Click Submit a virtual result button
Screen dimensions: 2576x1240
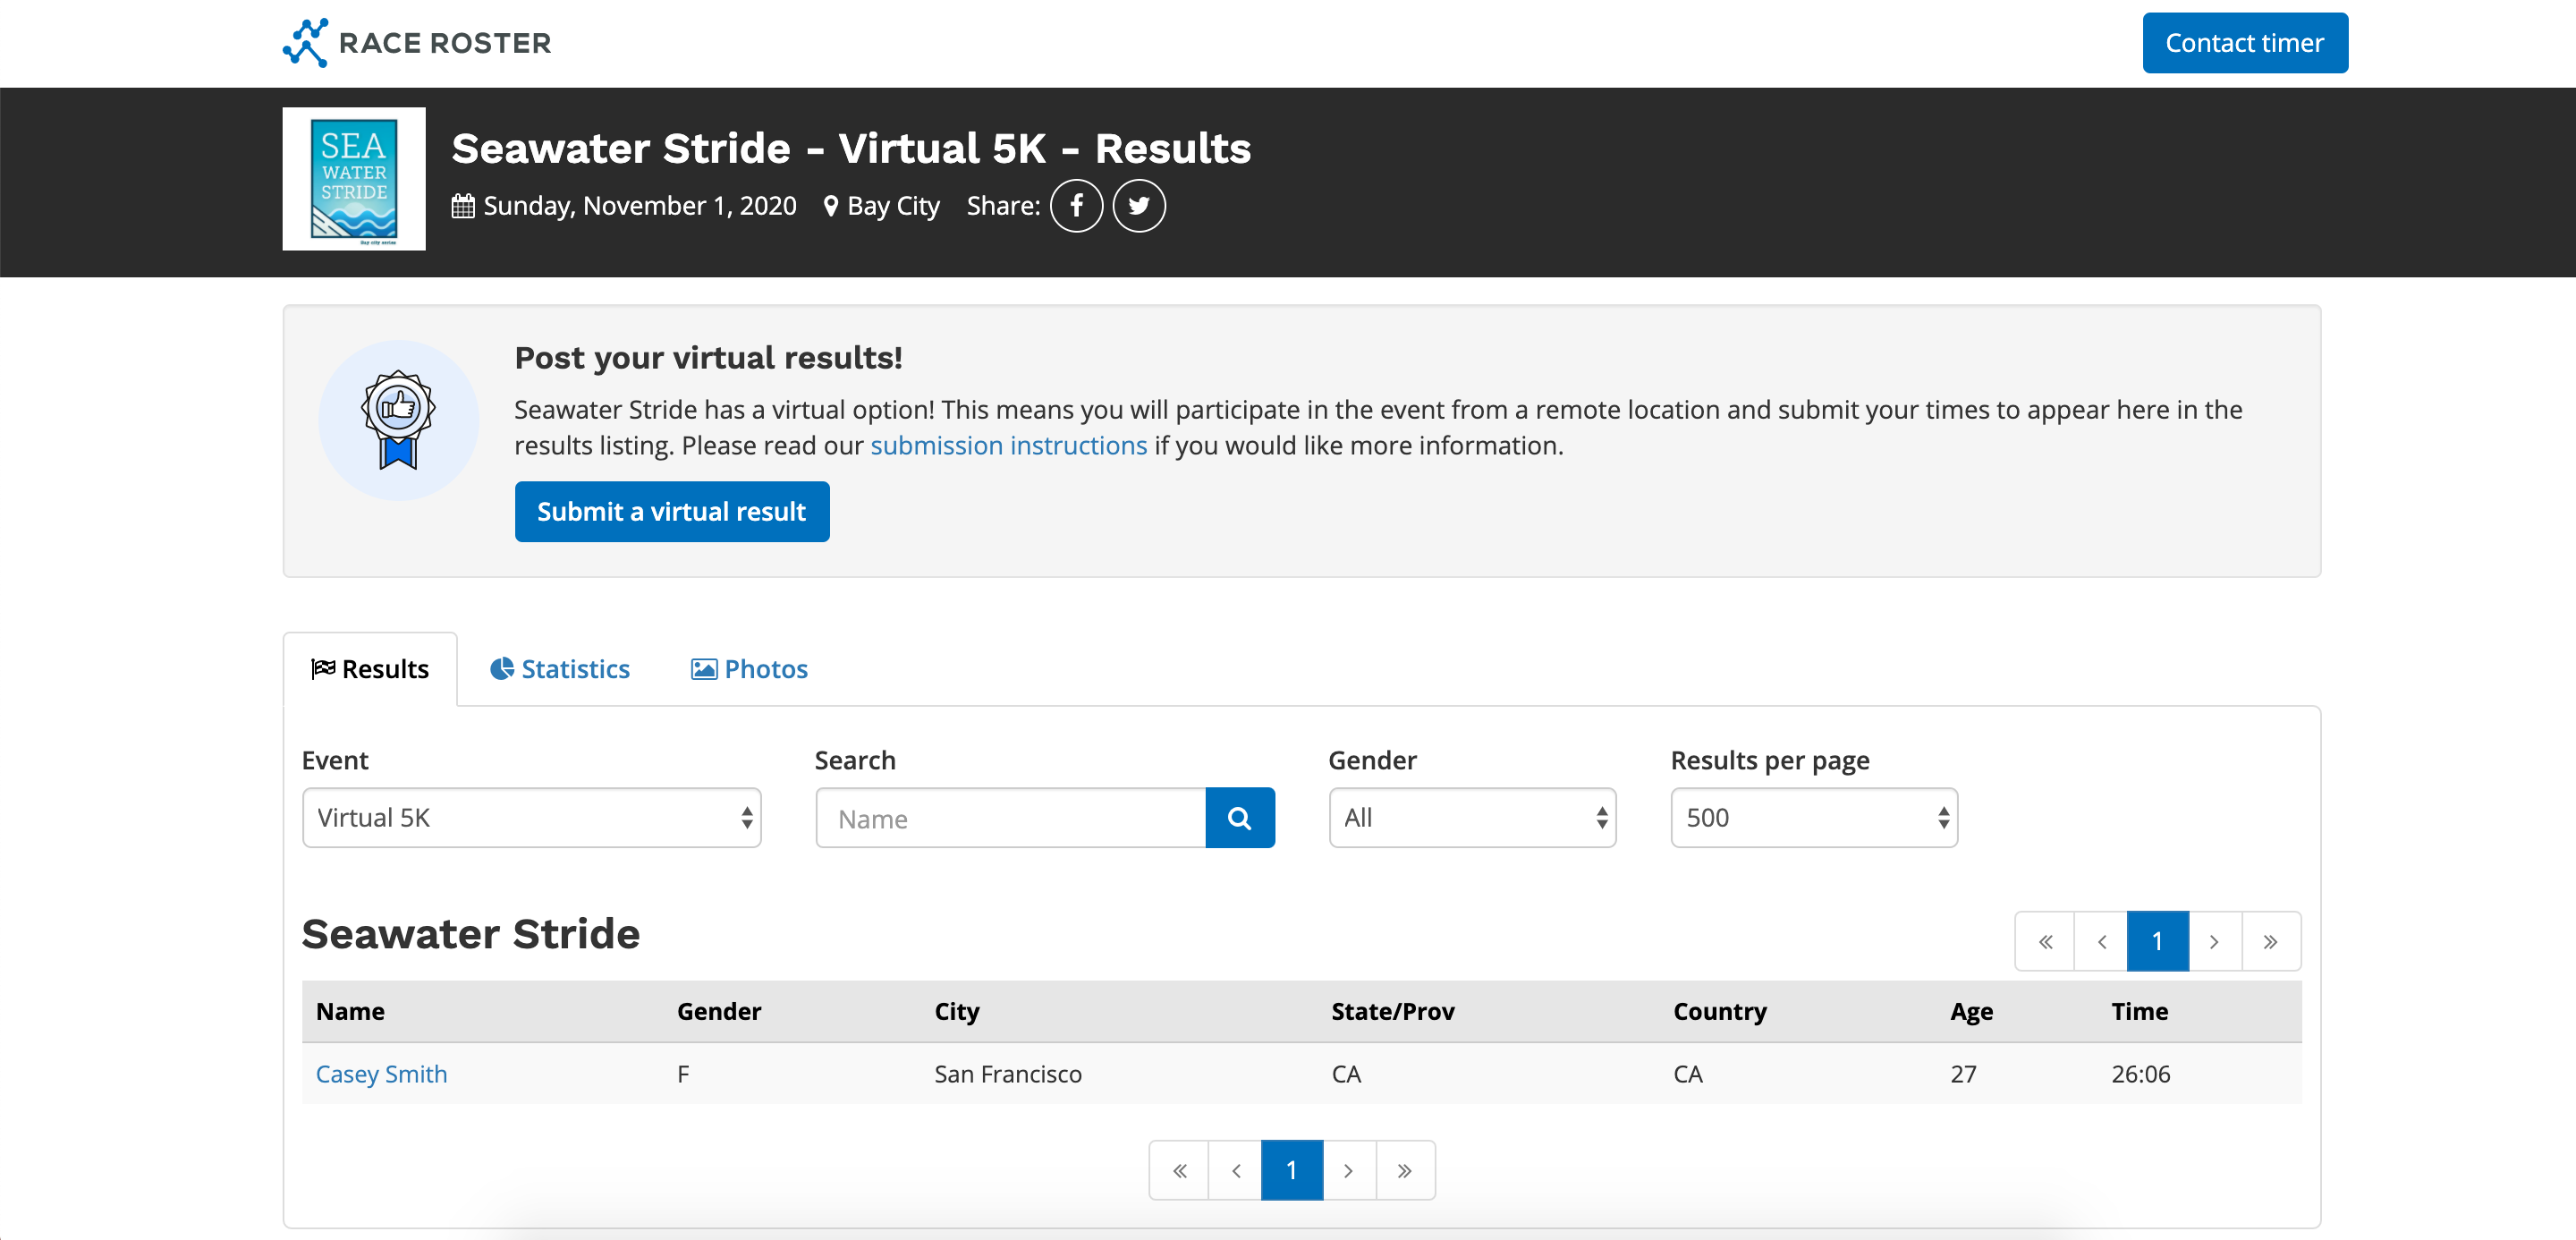coord(671,512)
